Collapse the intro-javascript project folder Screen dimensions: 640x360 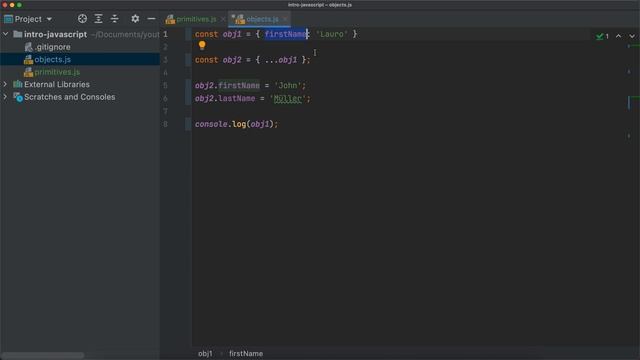[6, 34]
